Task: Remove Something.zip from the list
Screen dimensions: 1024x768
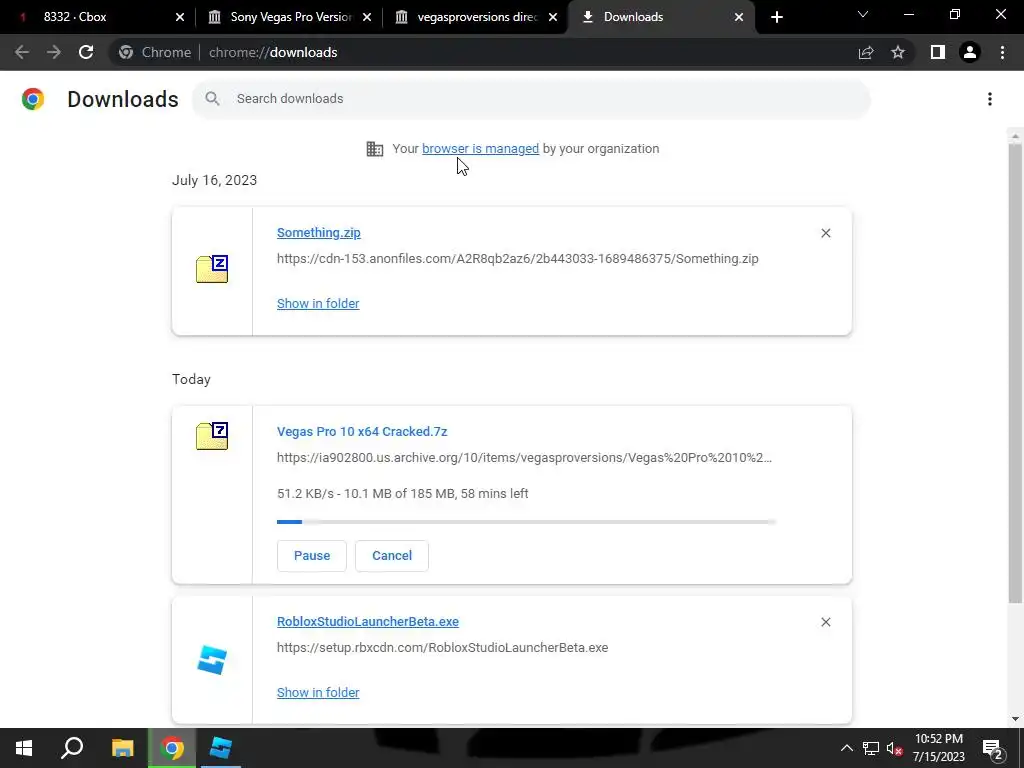Action: (x=825, y=233)
